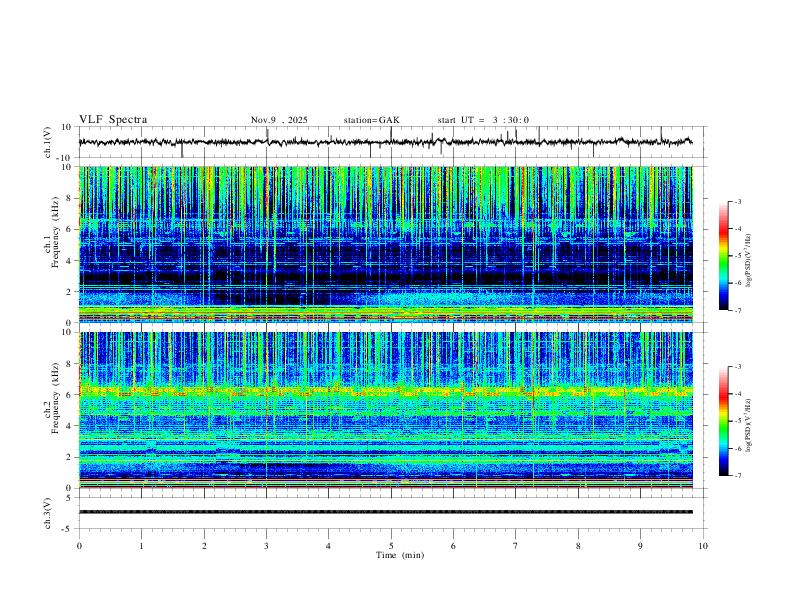This screenshot has height=612, width=792.
Task: Click tick label "4" on the Time axis
Action: coord(328,546)
